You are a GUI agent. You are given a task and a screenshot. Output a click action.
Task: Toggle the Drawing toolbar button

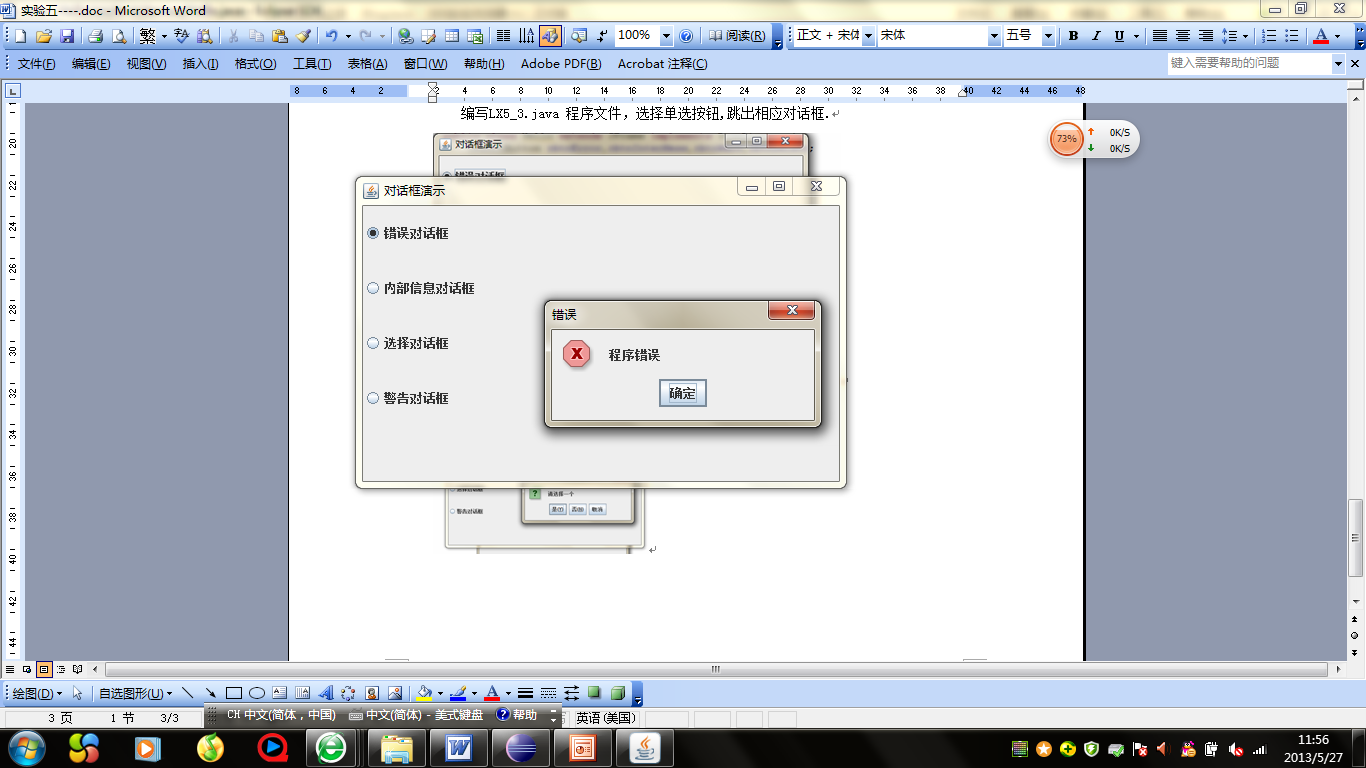click(550, 36)
